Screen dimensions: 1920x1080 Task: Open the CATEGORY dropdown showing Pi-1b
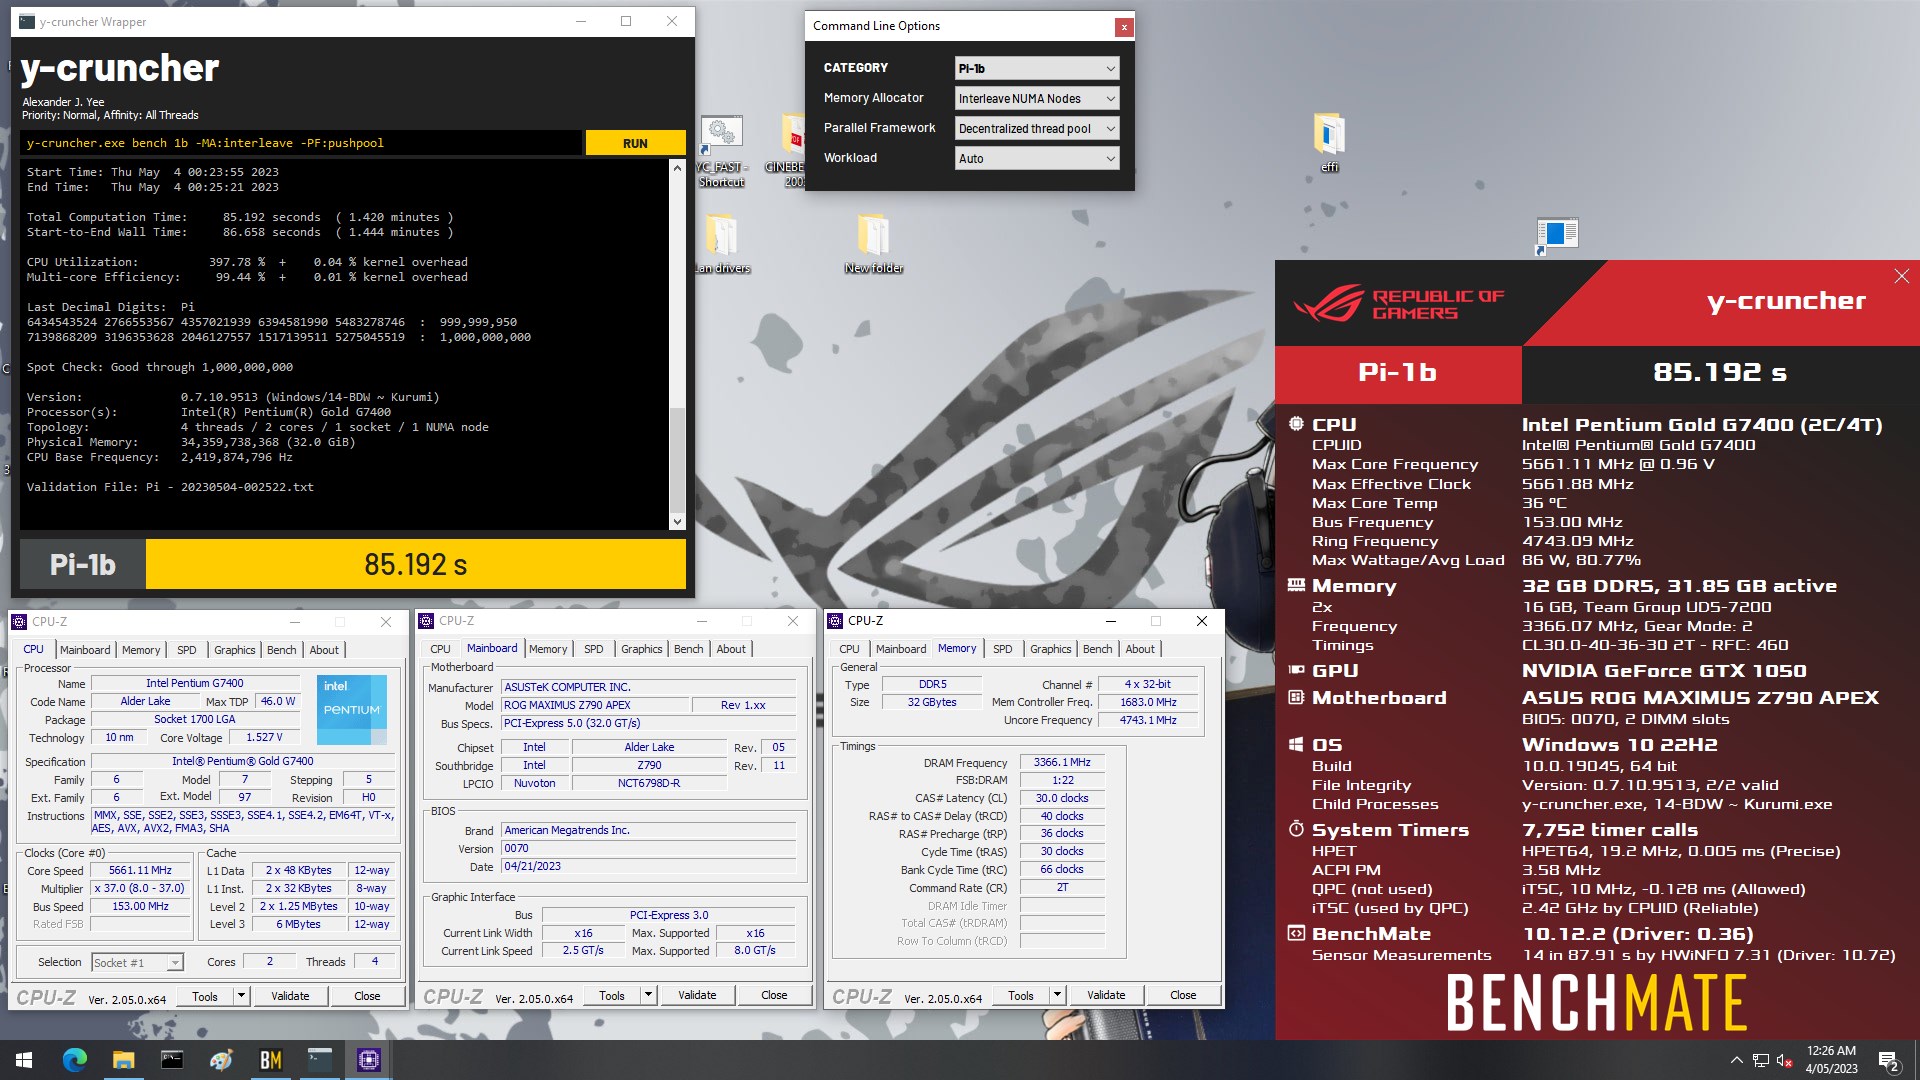(x=1037, y=68)
